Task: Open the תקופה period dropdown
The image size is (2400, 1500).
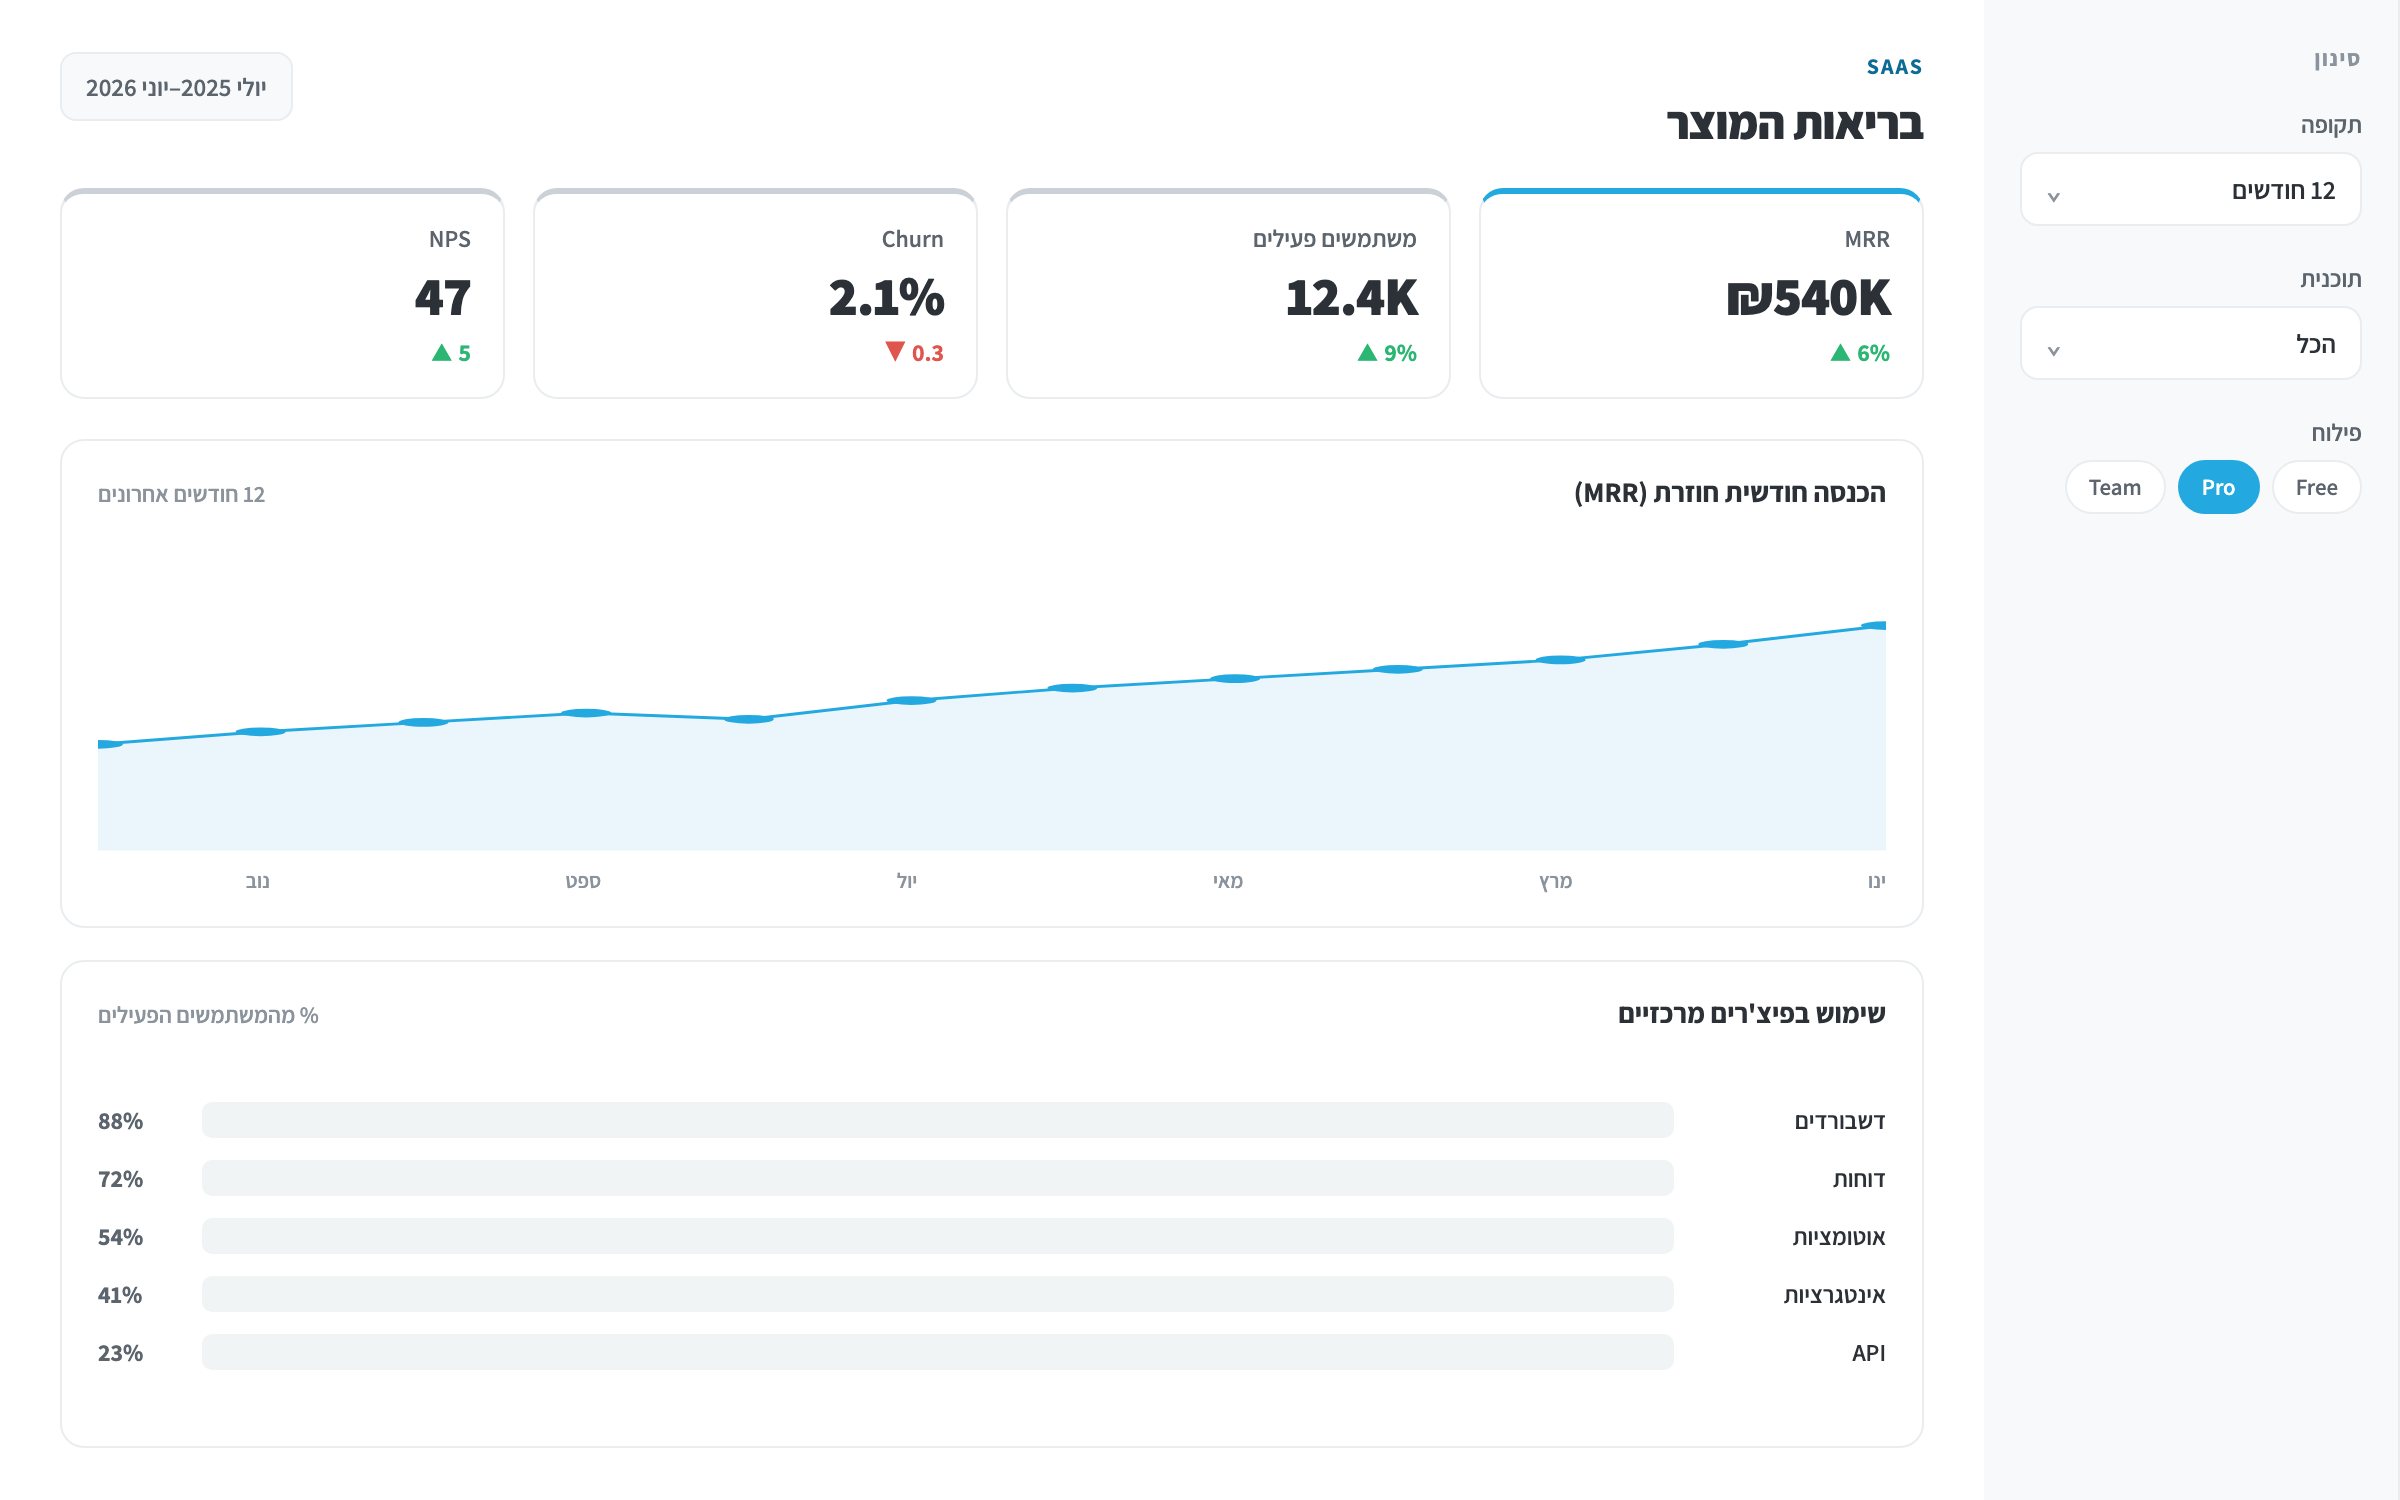Action: click(x=2190, y=189)
